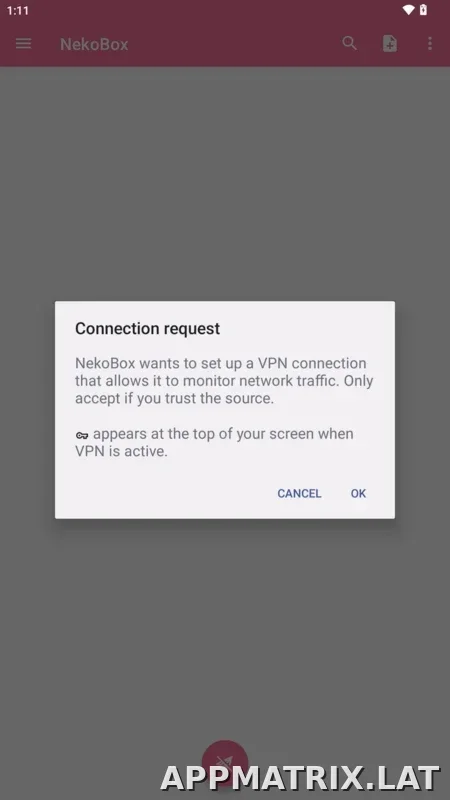Click the APPMATRIX.LAT watermark
Screen dimensions: 450x800
point(300,778)
